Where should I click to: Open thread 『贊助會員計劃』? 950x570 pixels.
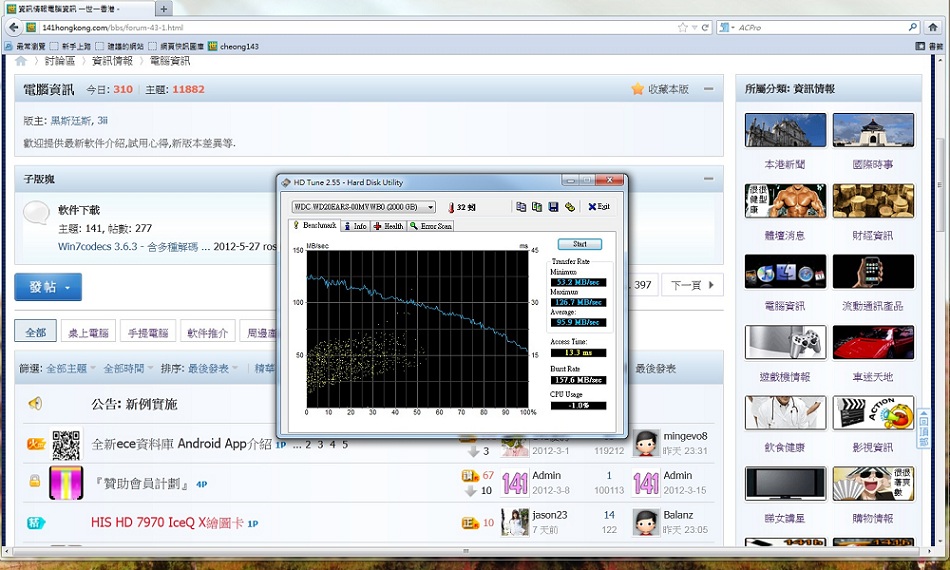(x=141, y=483)
